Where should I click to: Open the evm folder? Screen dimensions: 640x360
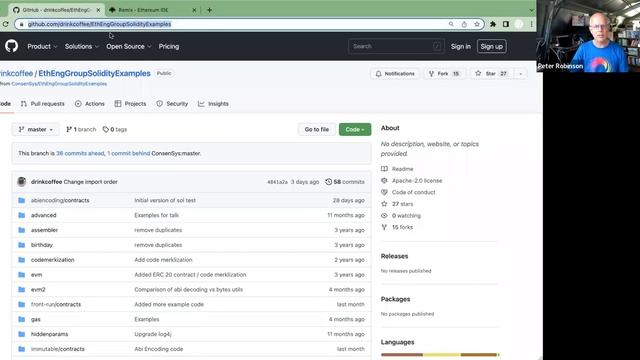click(36, 275)
